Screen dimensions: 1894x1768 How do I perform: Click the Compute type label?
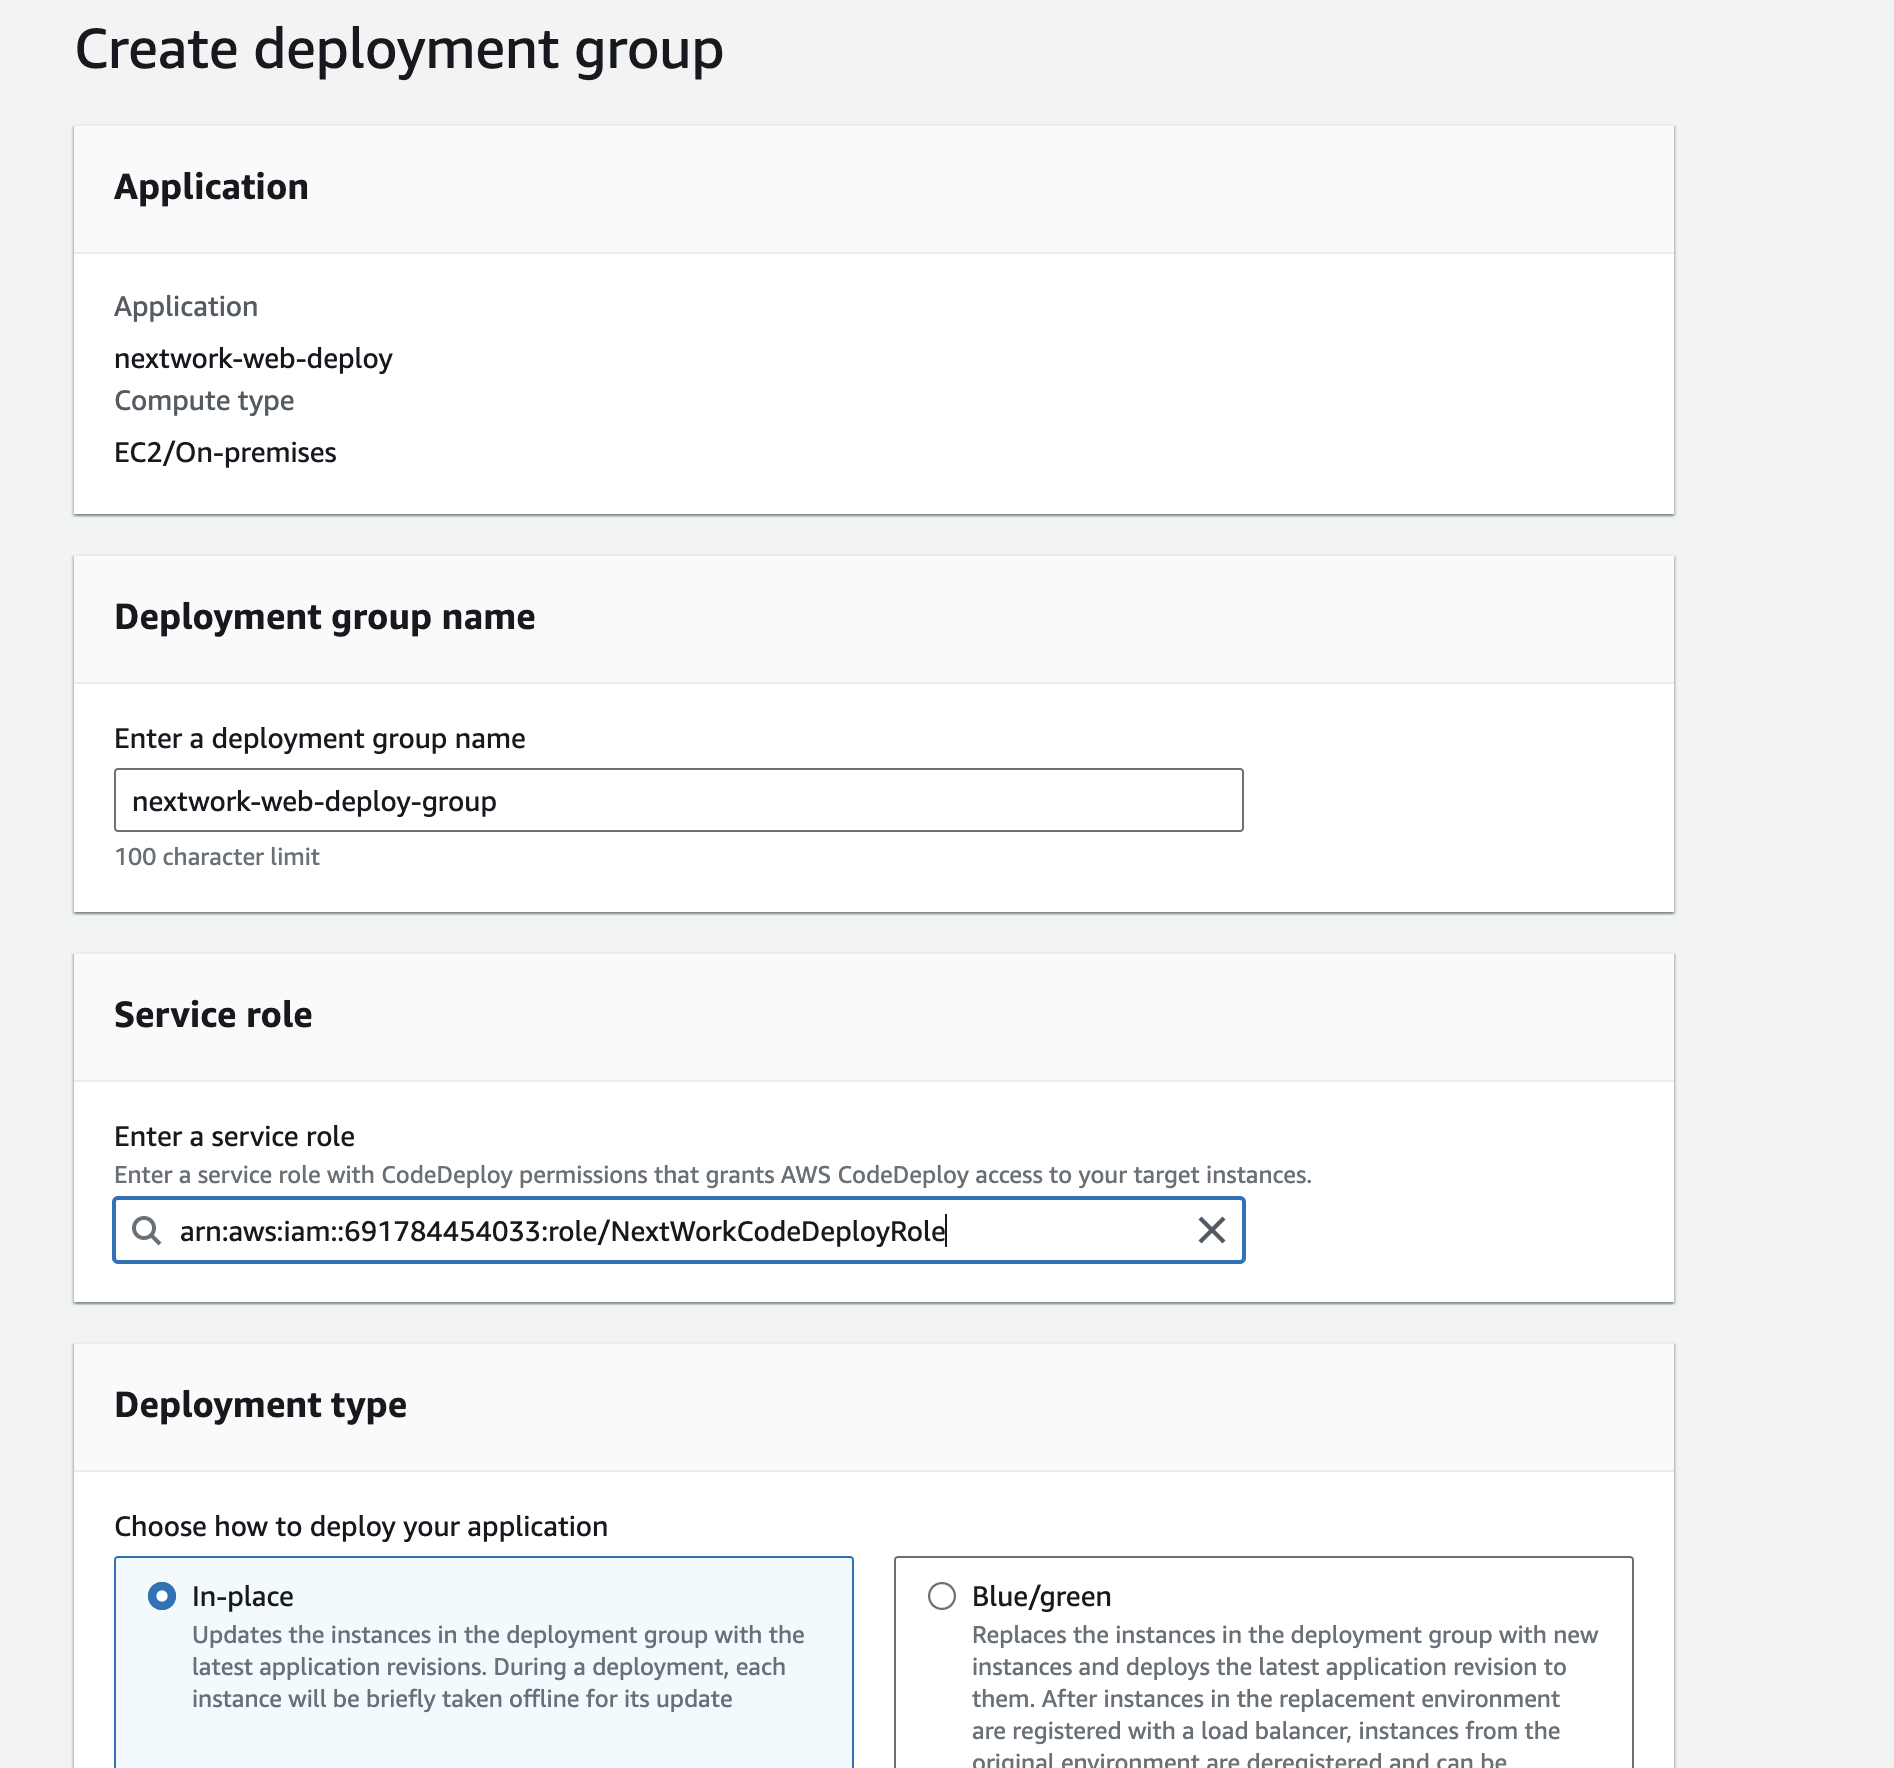point(204,400)
